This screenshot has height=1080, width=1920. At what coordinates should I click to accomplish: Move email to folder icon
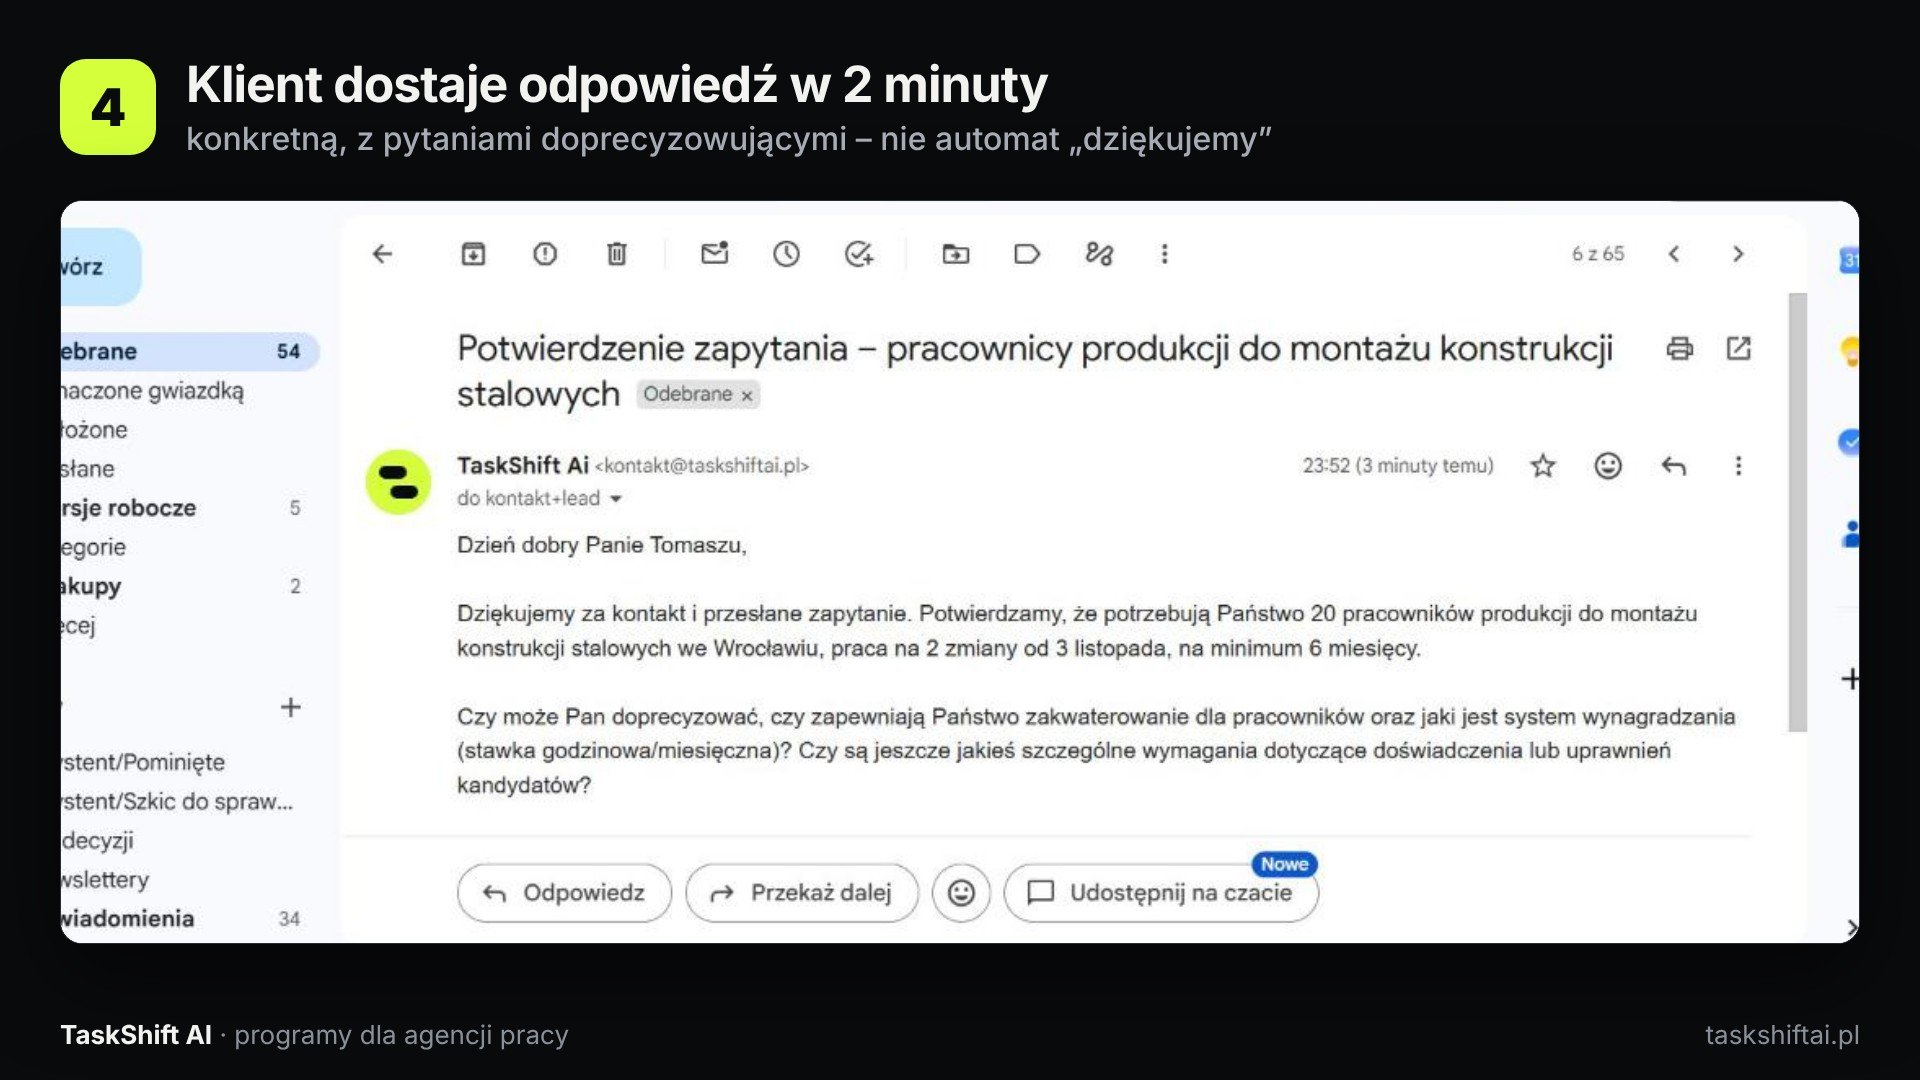coord(956,254)
